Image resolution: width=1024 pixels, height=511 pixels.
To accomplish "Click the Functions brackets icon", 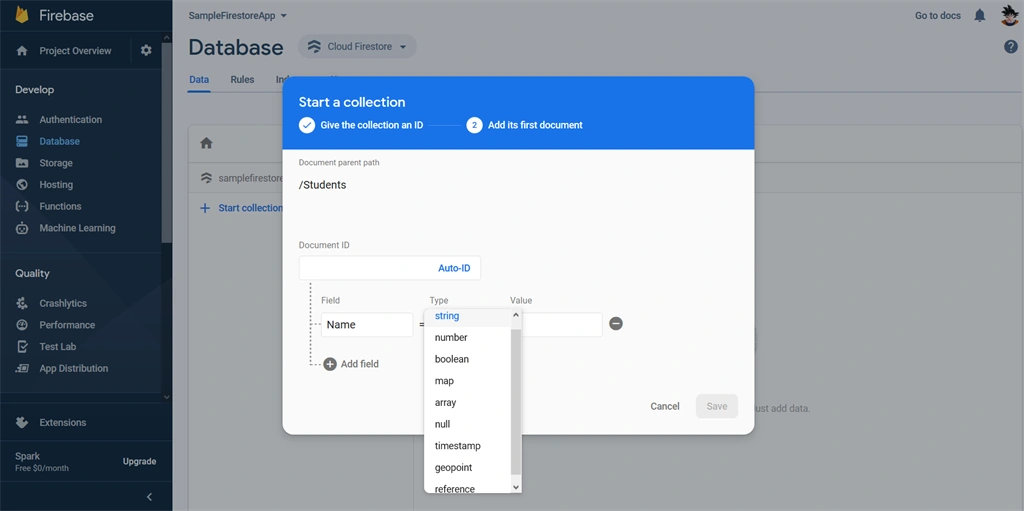I will [x=22, y=206].
